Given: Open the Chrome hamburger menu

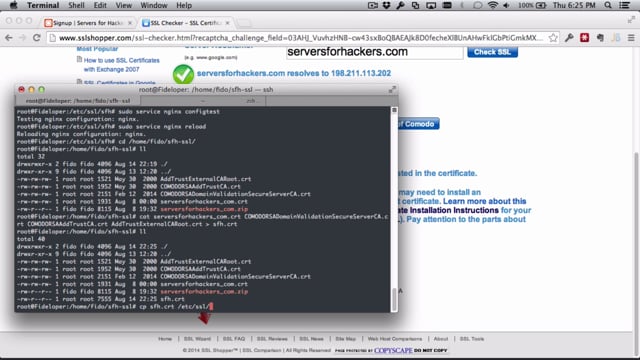Looking at the screenshot, I should [x=631, y=38].
